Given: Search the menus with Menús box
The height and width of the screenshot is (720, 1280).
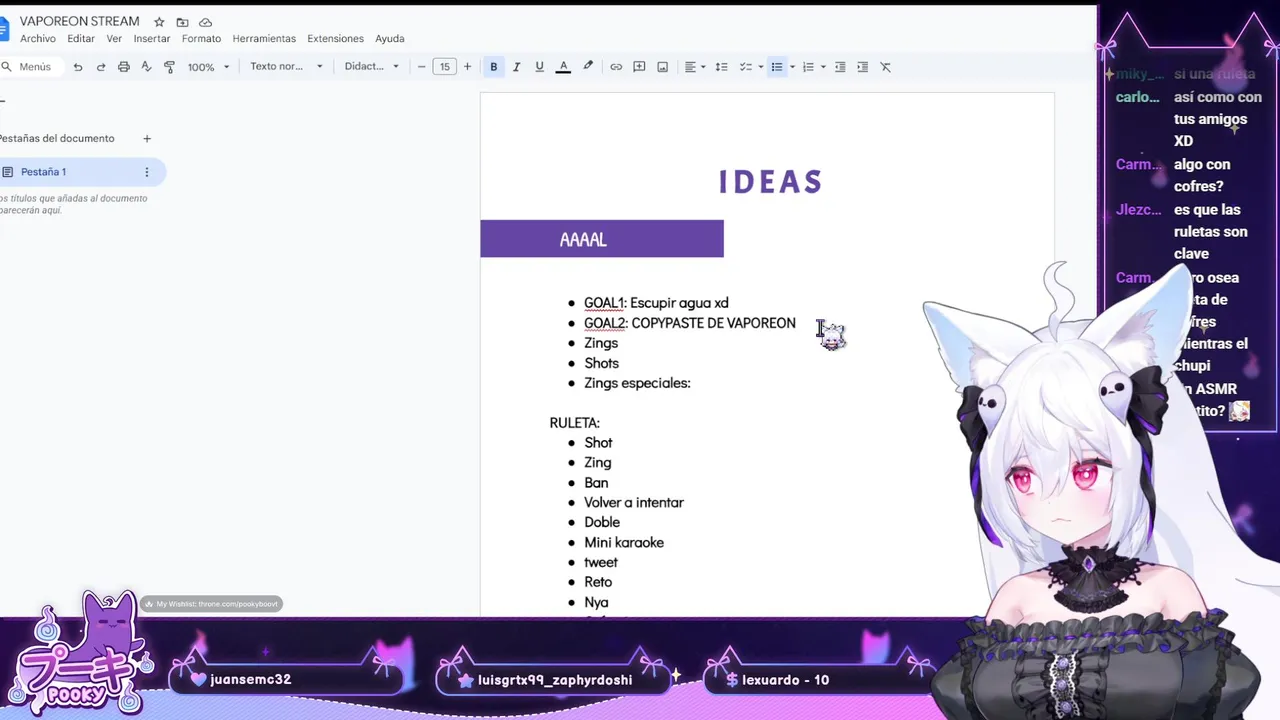Looking at the screenshot, I should pos(30,67).
